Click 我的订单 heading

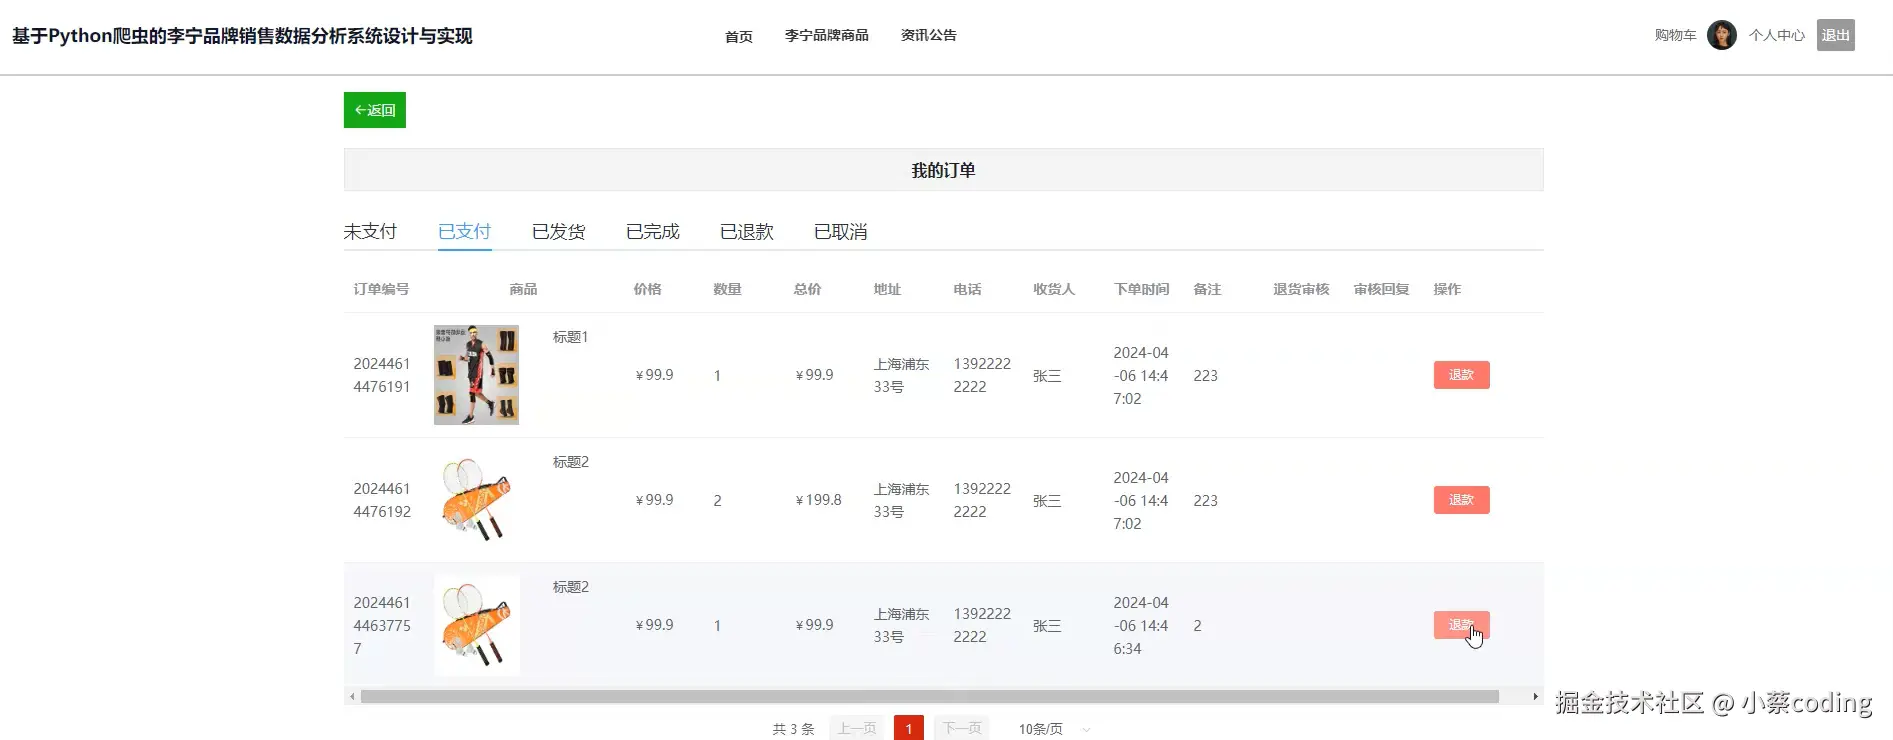click(943, 170)
